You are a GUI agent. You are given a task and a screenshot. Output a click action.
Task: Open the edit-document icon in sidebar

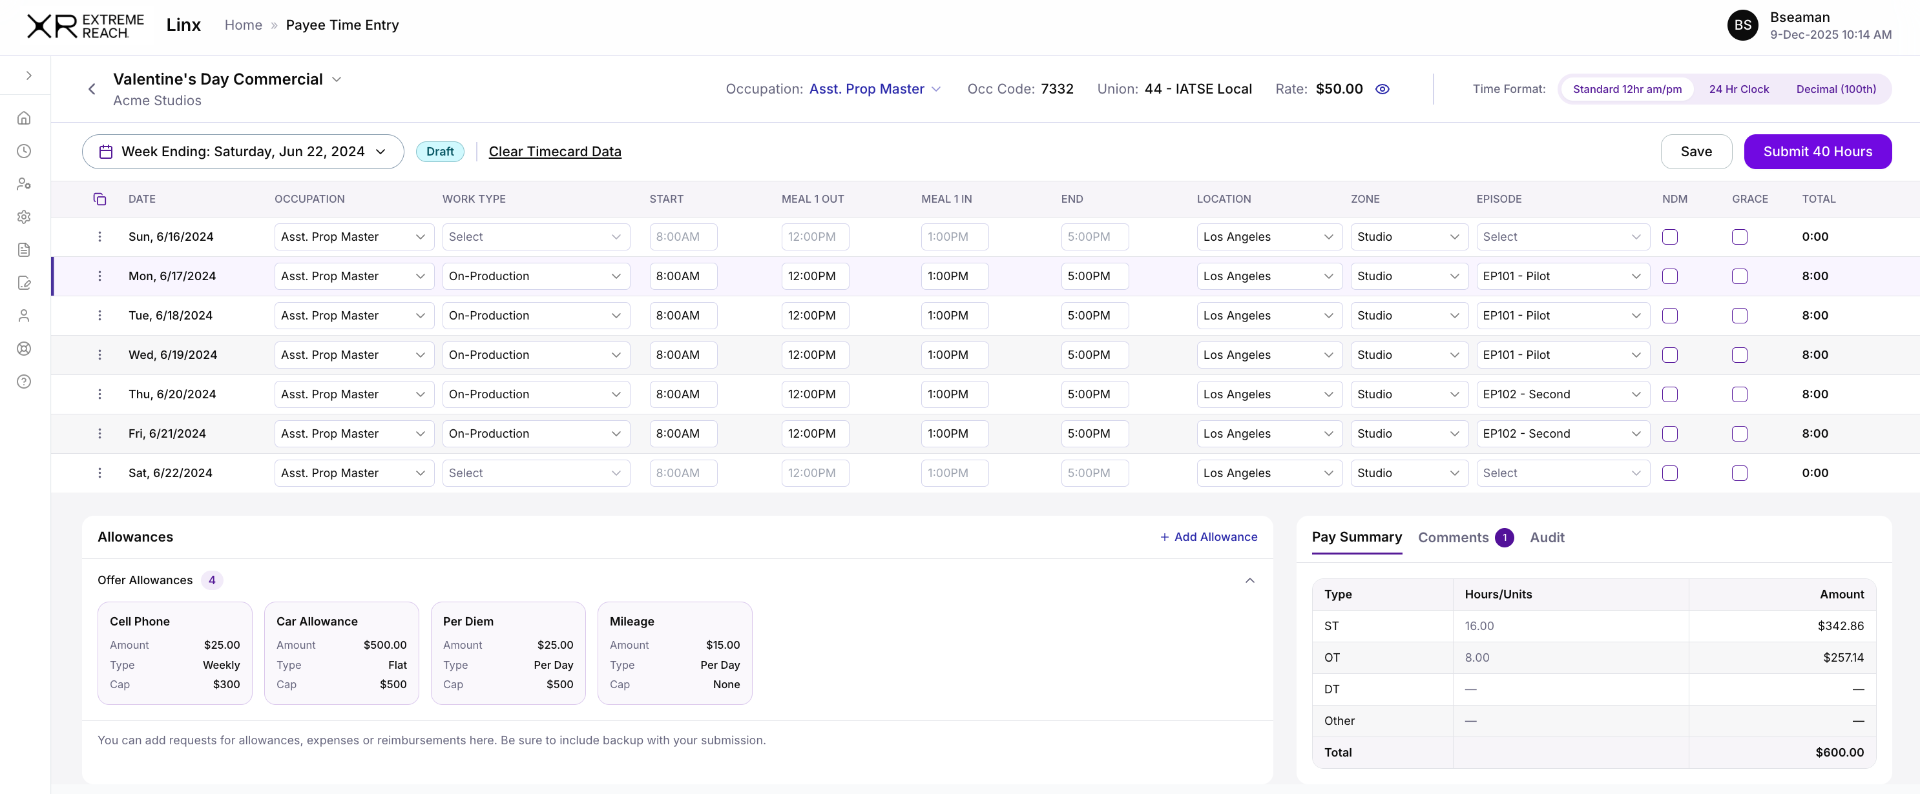pos(24,283)
